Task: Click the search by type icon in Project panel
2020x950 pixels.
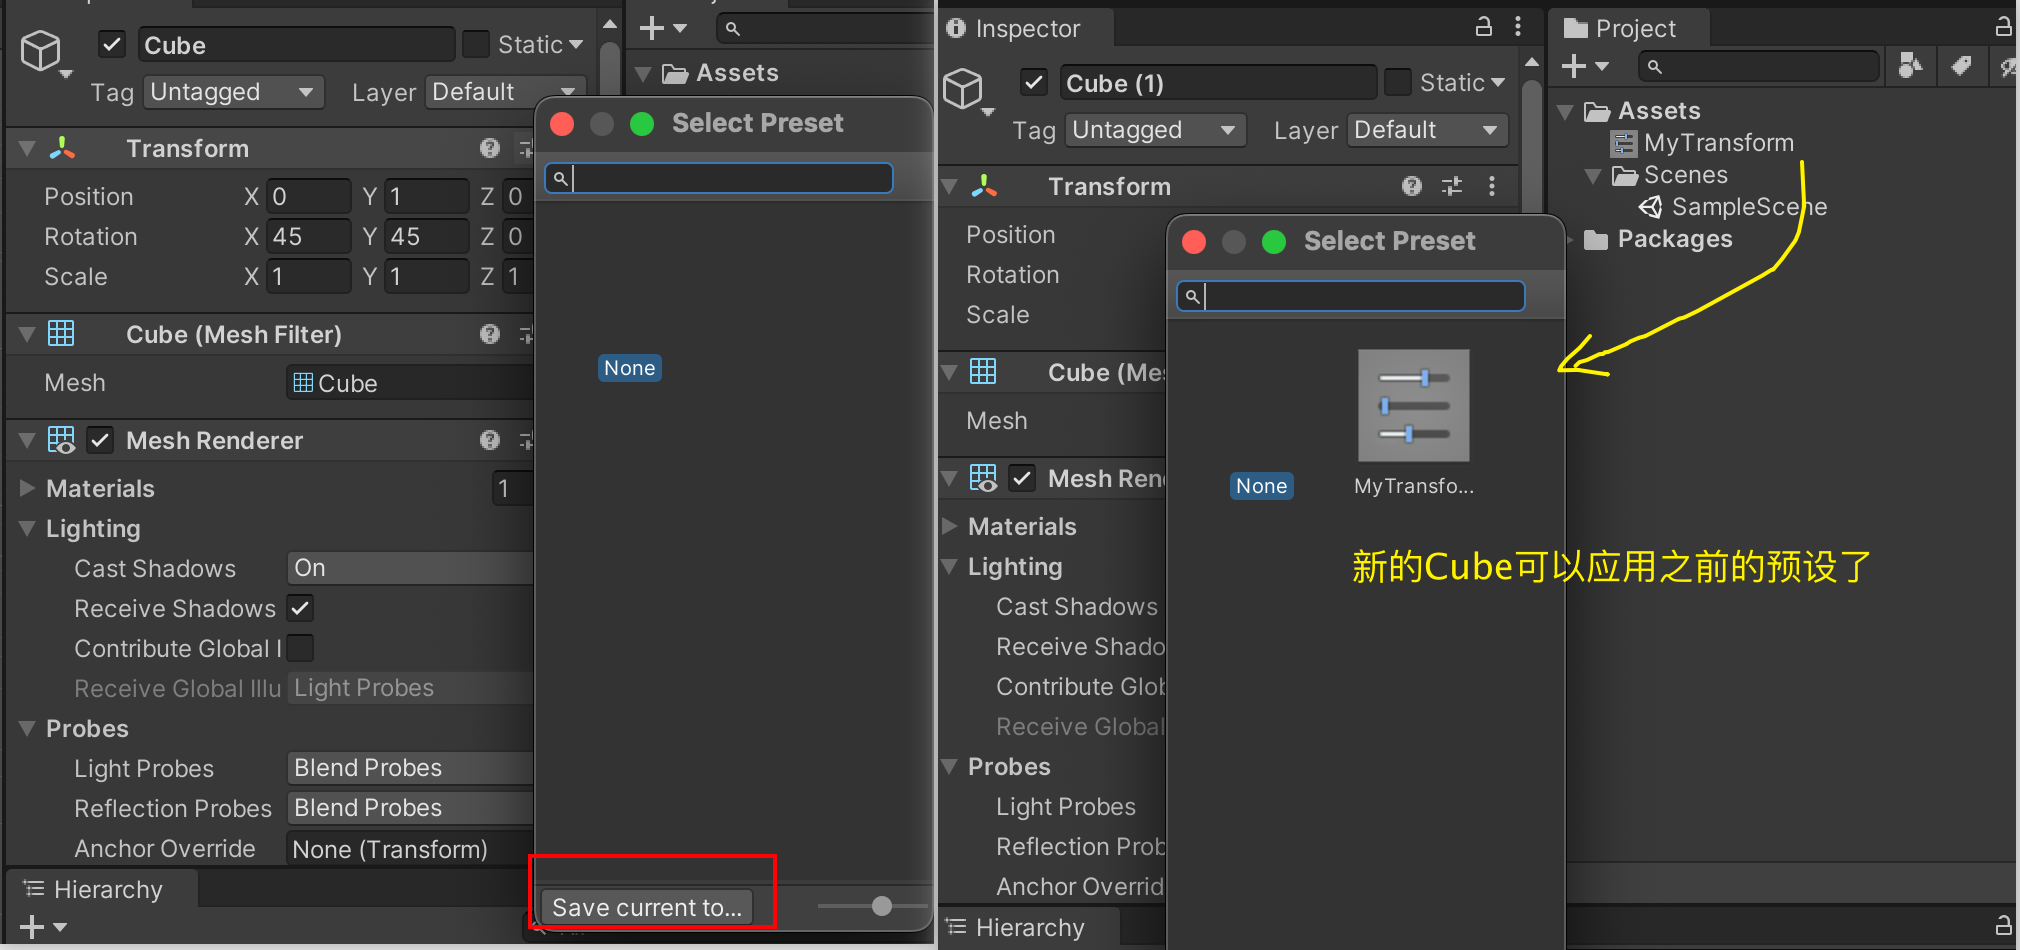Action: 1910,66
